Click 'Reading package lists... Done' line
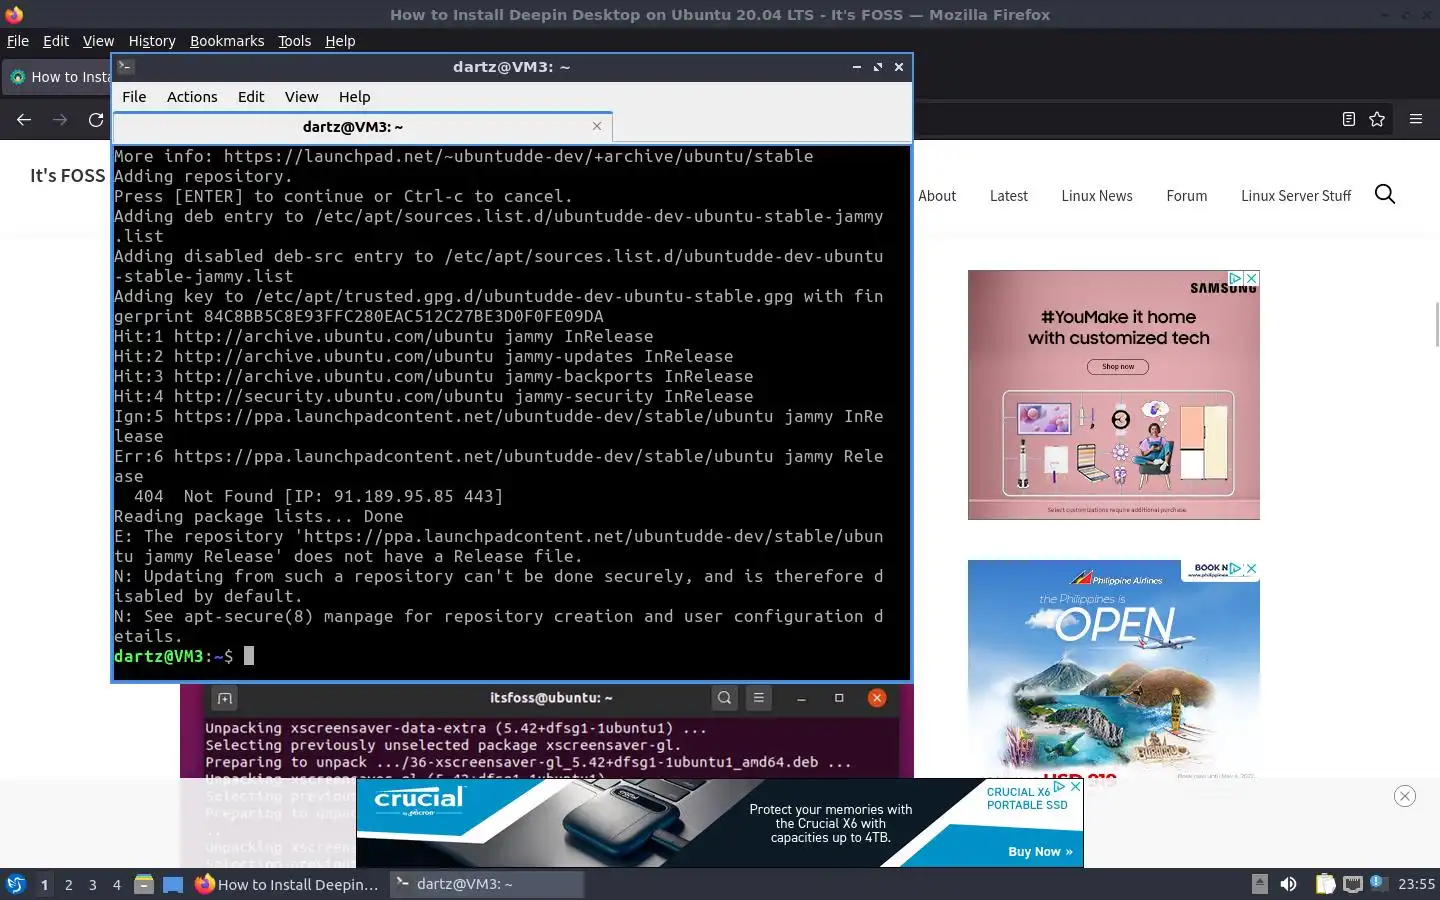Screen dimensions: 1440x900 click(259, 516)
